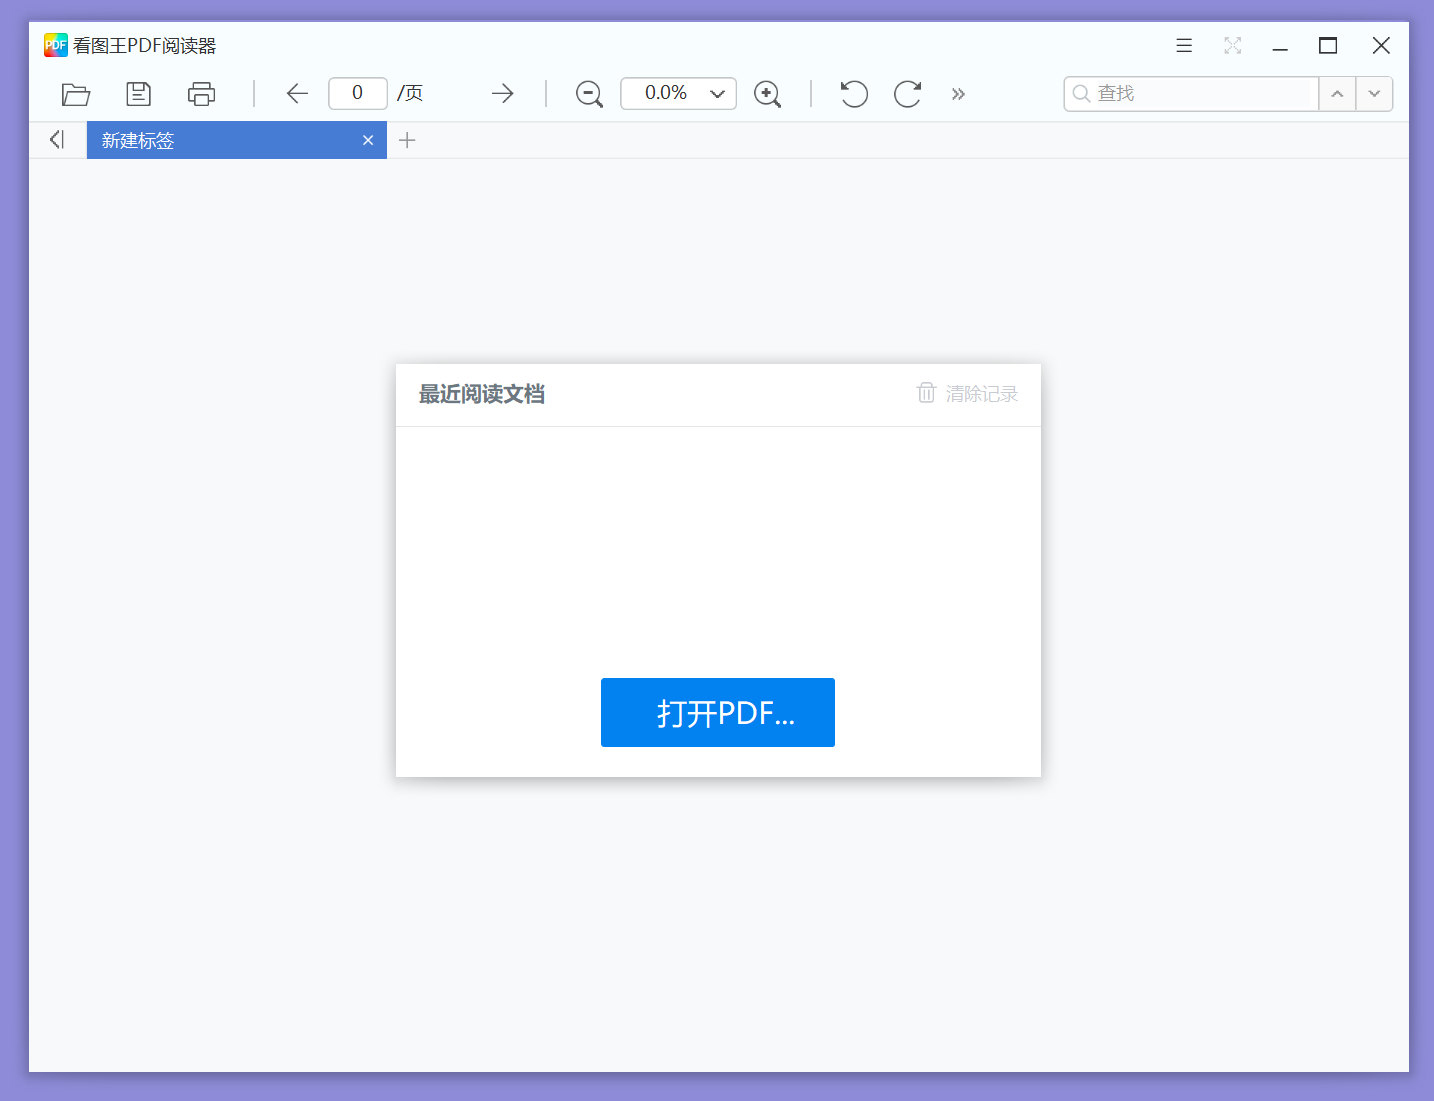Click the zoom out magnifier icon
The width and height of the screenshot is (1434, 1101).
[x=589, y=94]
